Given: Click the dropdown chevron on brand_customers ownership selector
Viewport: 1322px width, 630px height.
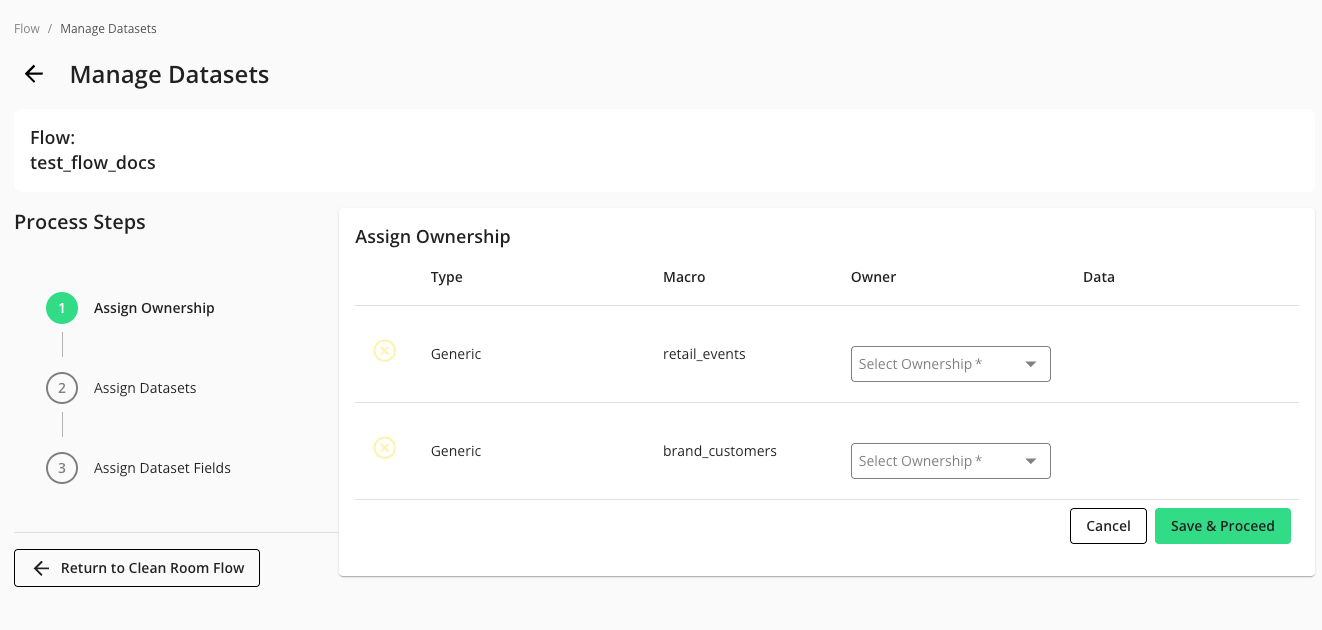Looking at the screenshot, I should point(1030,461).
